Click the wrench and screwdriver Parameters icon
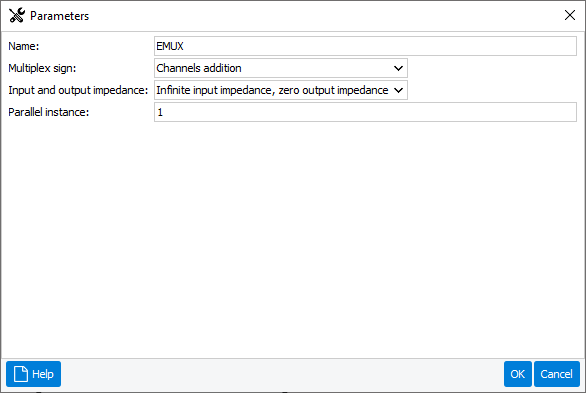Image resolution: width=586 pixels, height=393 pixels. (x=17, y=16)
